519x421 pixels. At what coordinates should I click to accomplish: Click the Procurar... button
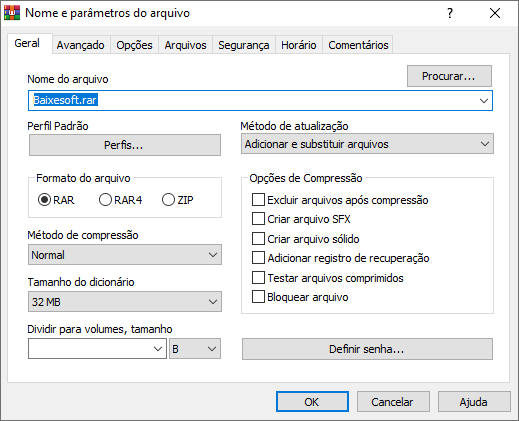449,76
